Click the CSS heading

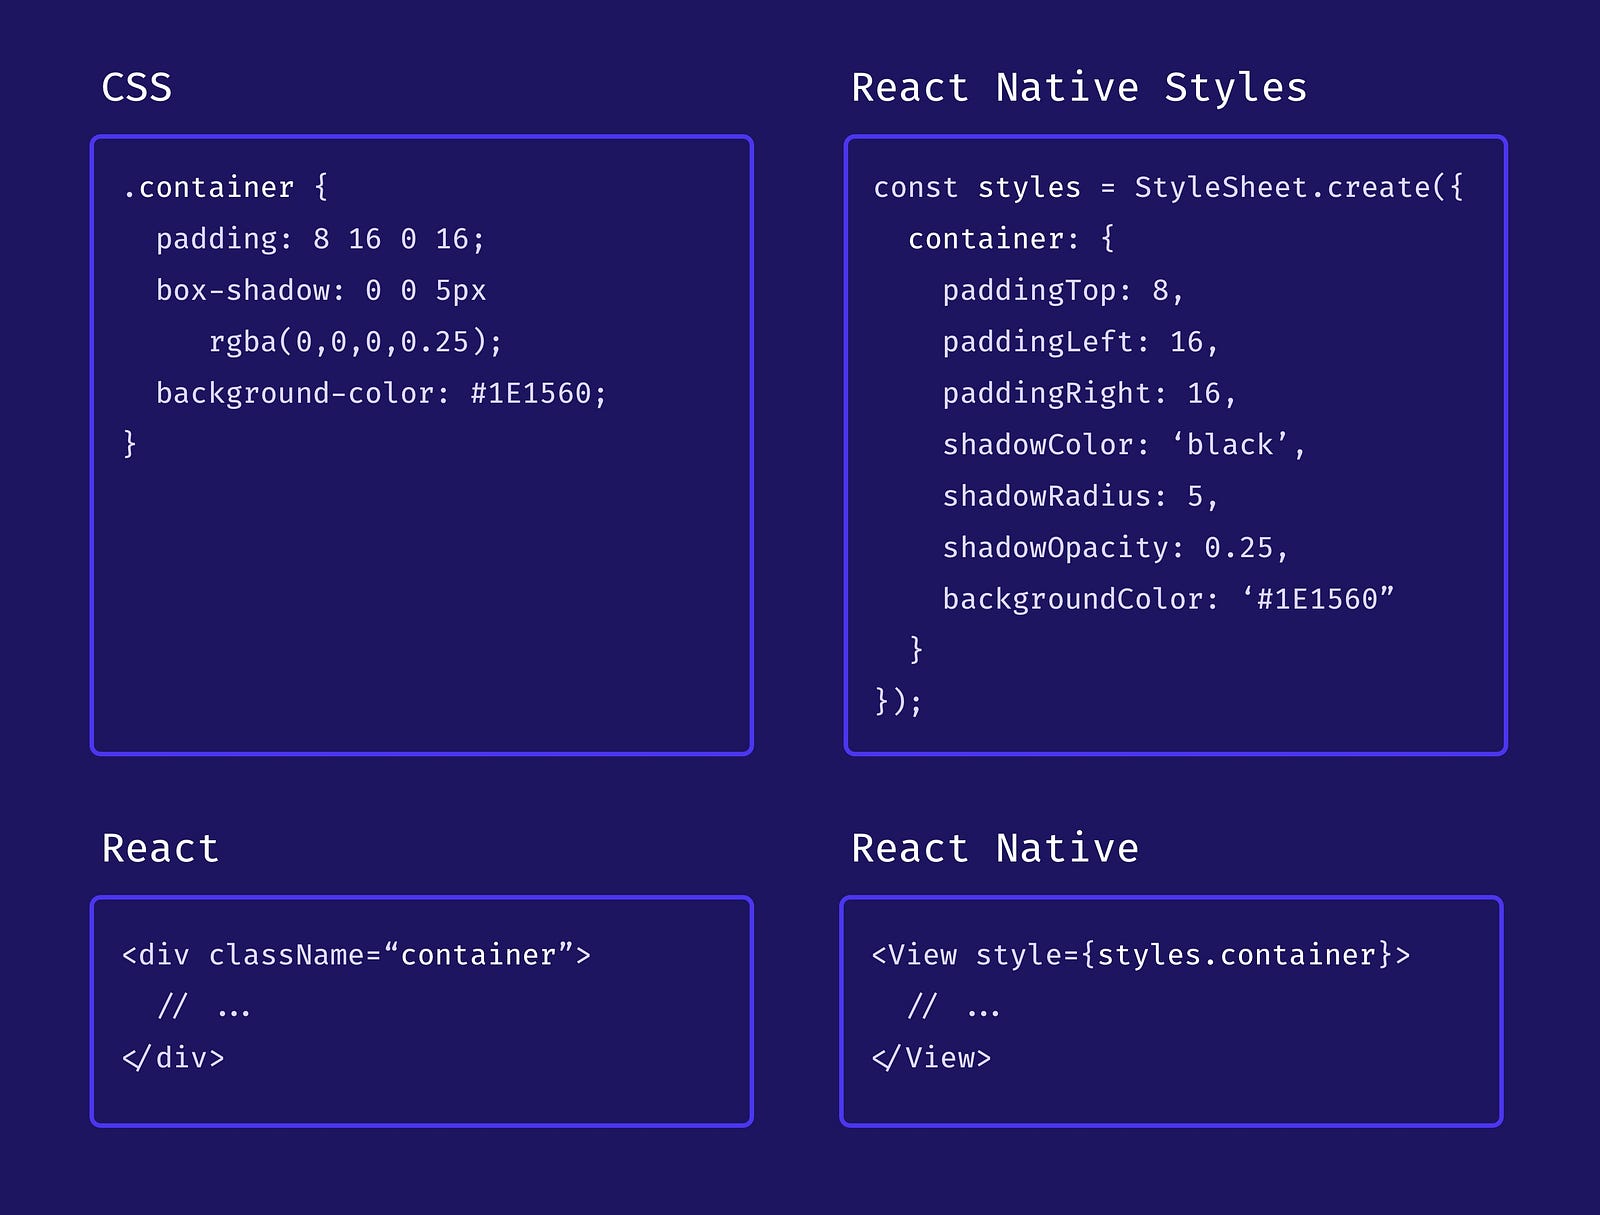tap(137, 88)
